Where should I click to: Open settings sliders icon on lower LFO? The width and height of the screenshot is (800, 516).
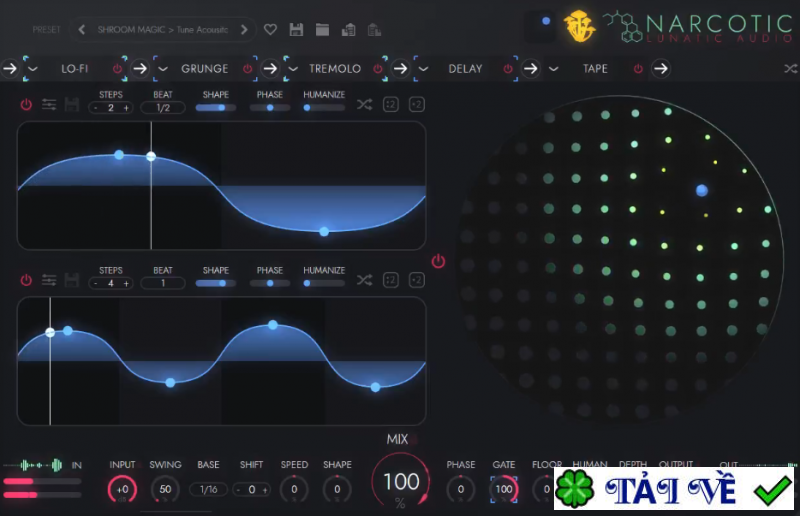coord(48,280)
